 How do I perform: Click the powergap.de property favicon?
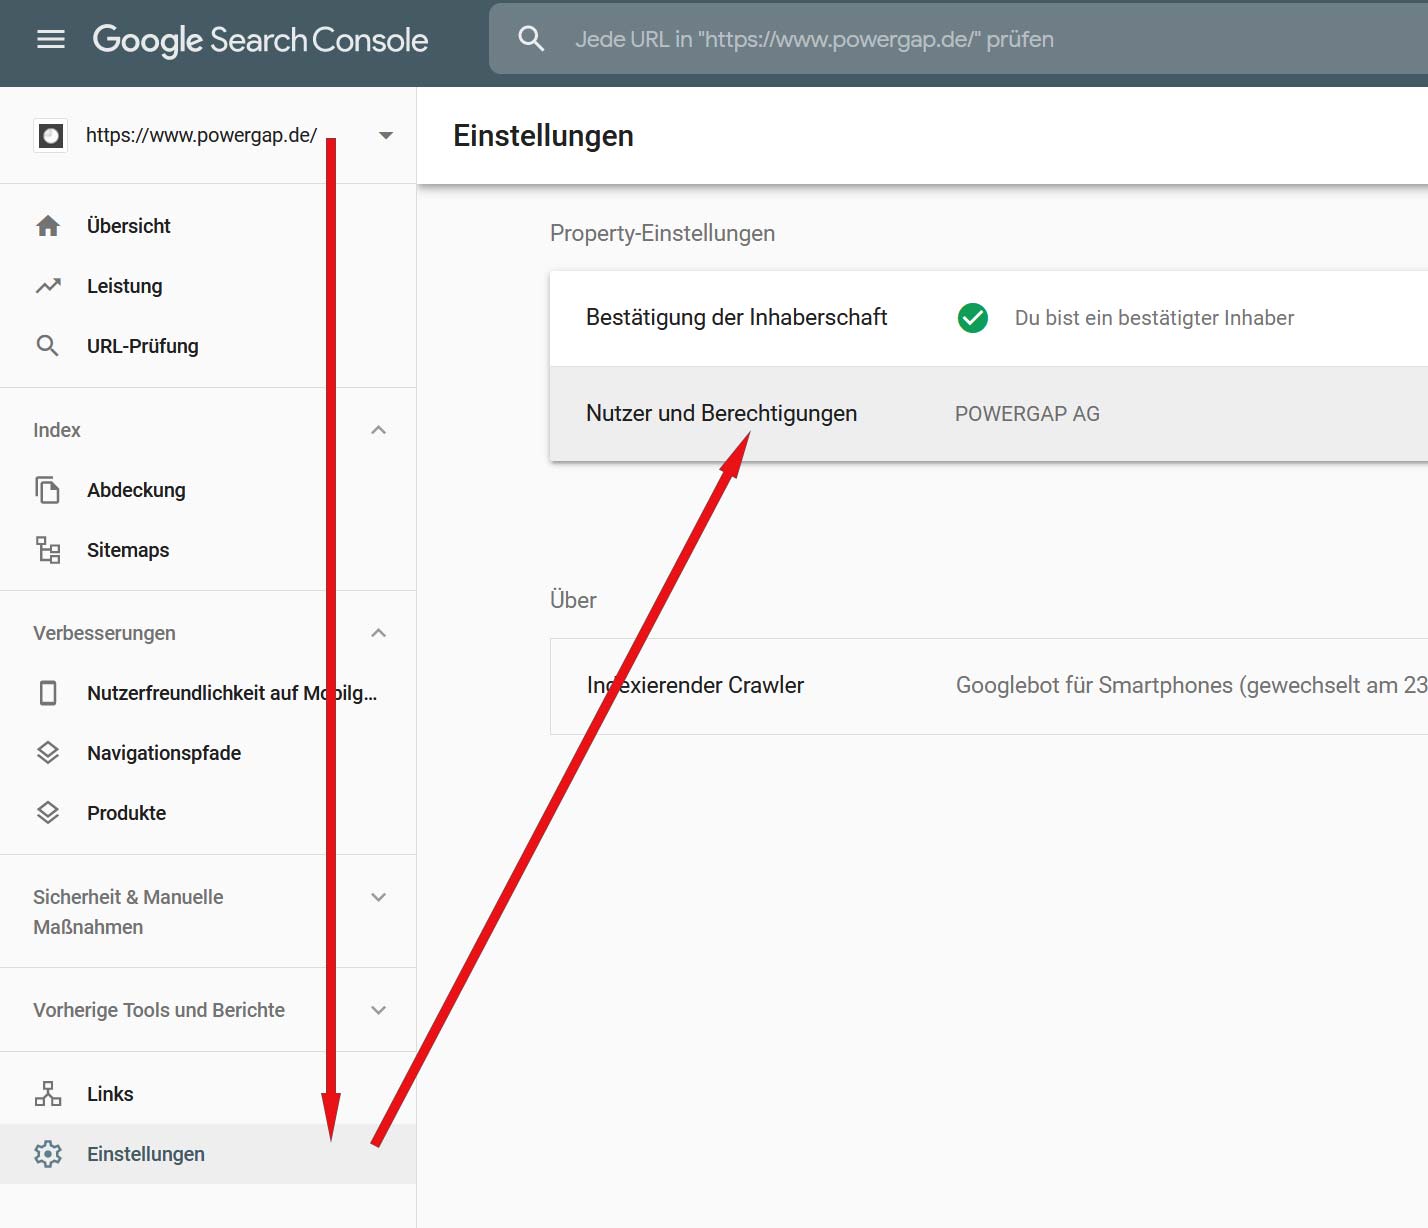(51, 135)
